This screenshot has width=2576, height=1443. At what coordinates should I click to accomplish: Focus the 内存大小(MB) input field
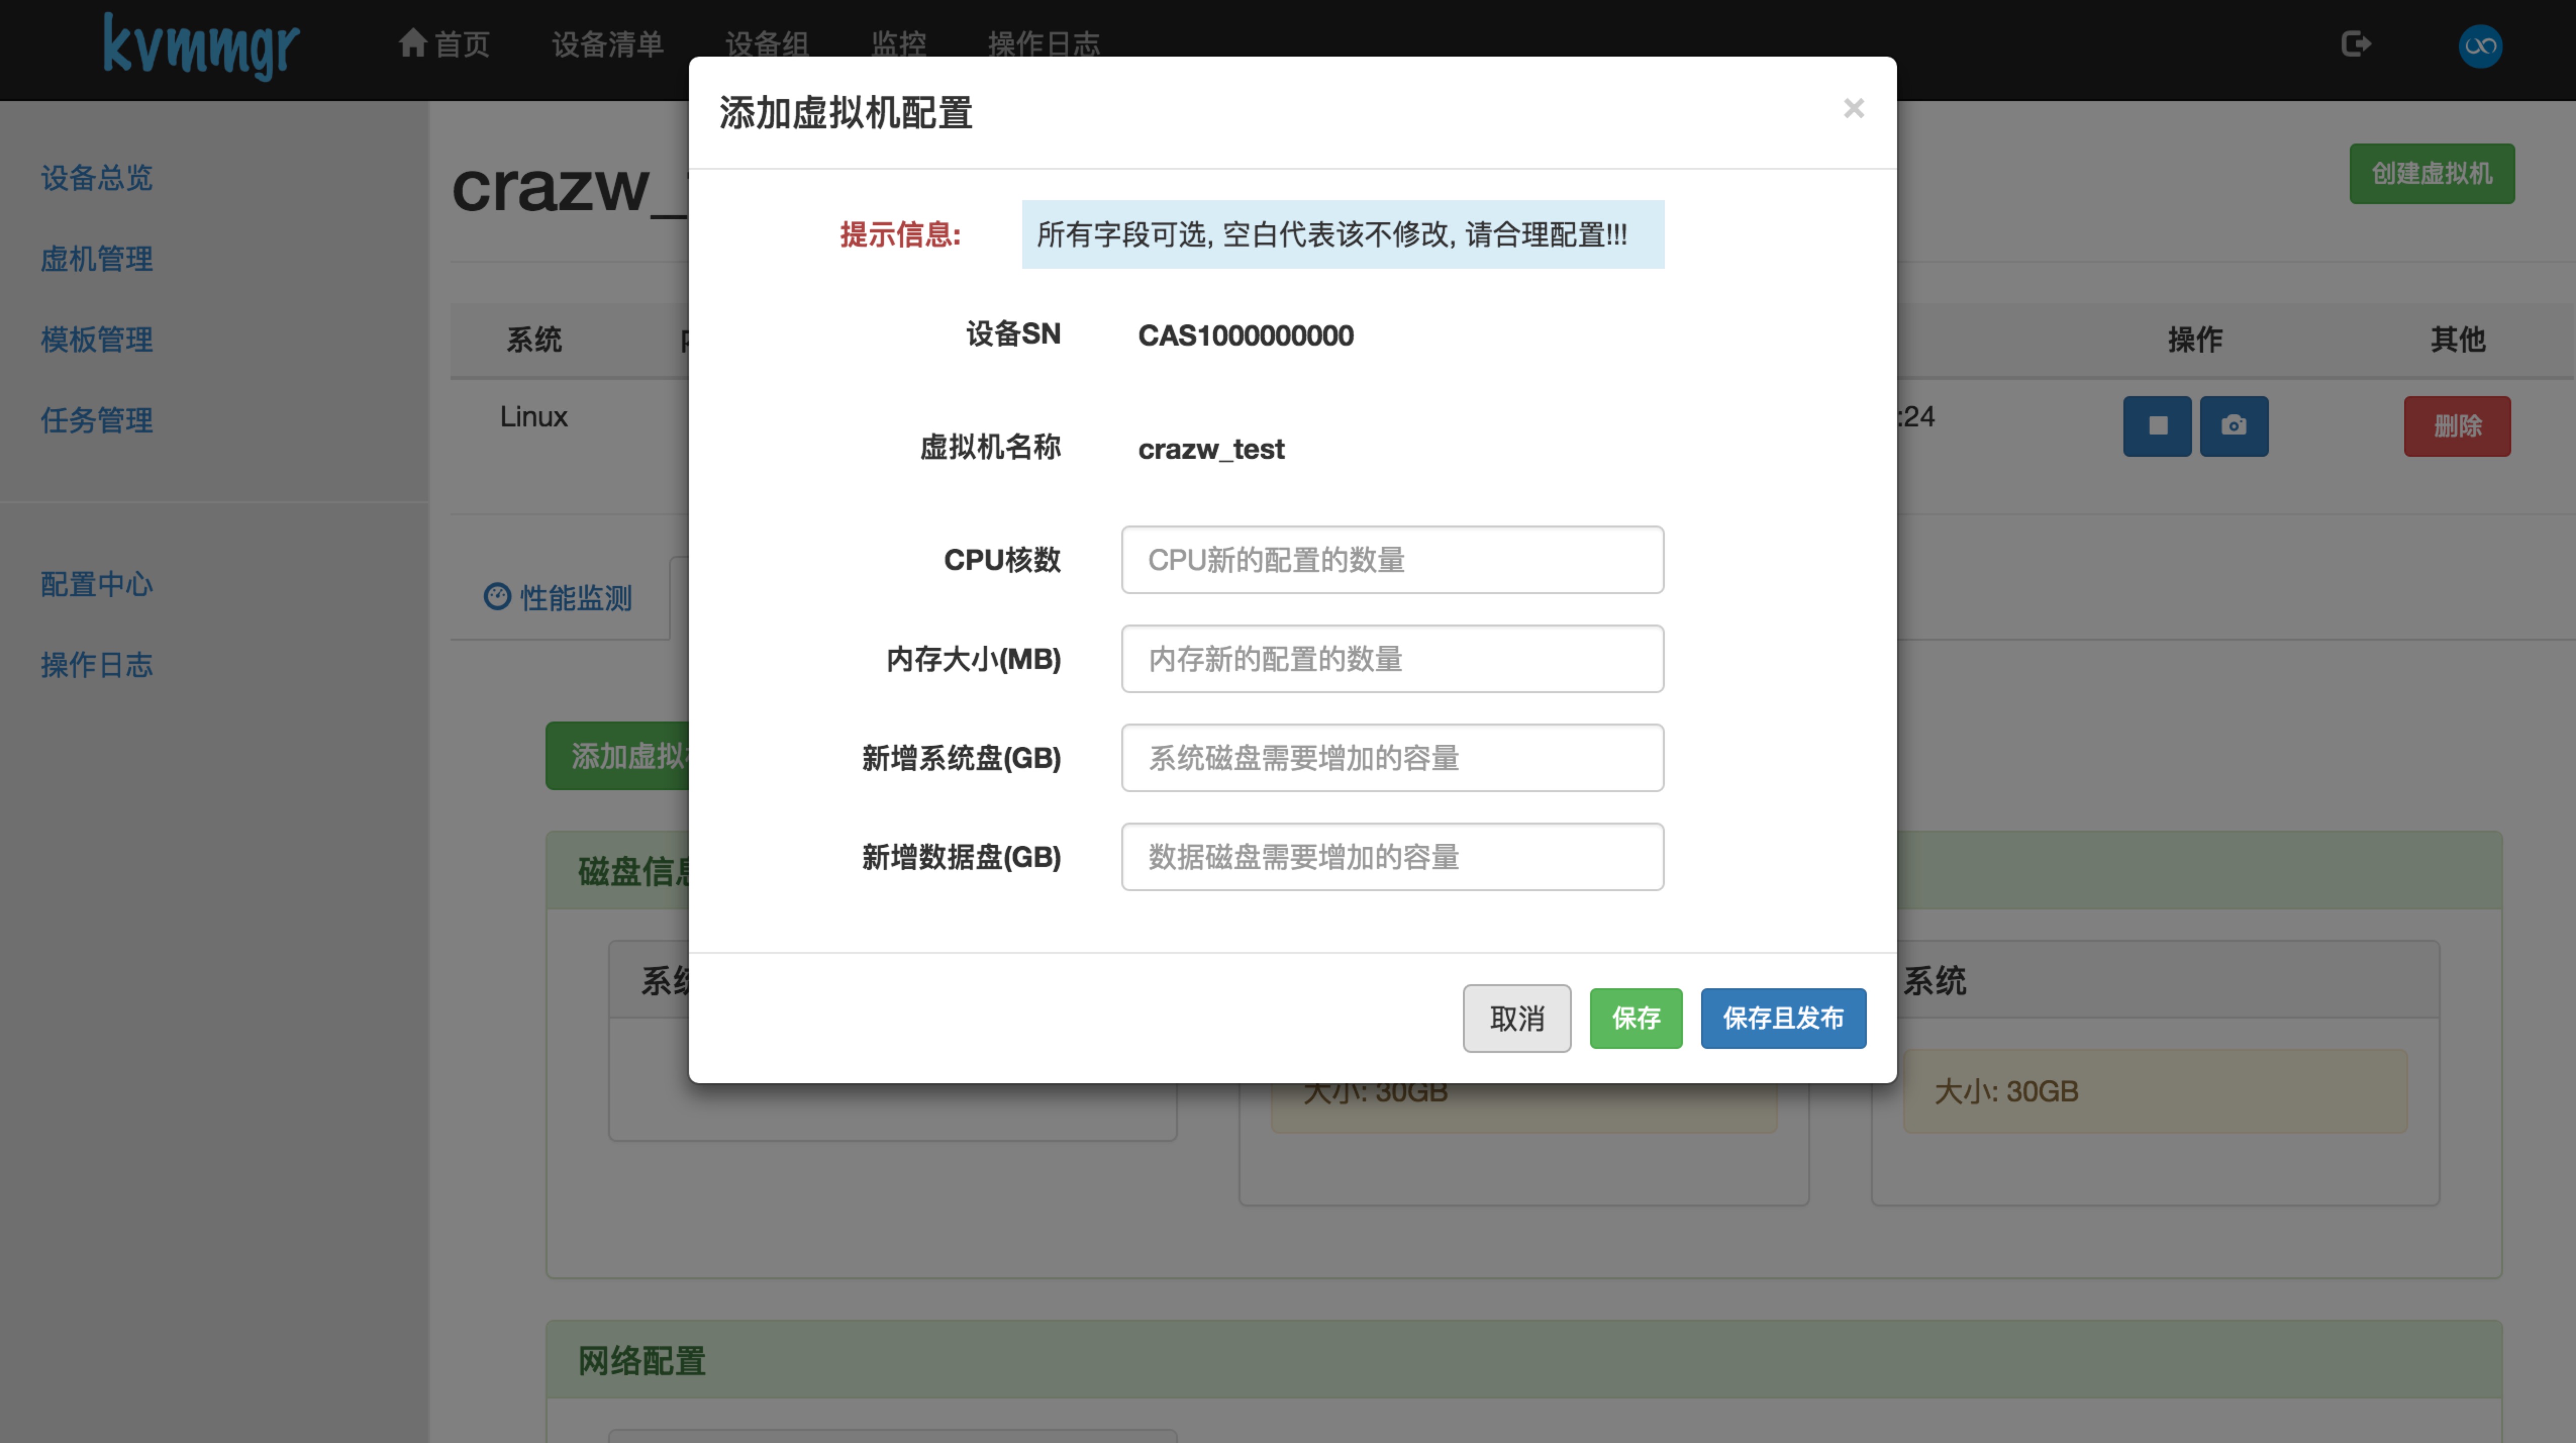click(1392, 659)
